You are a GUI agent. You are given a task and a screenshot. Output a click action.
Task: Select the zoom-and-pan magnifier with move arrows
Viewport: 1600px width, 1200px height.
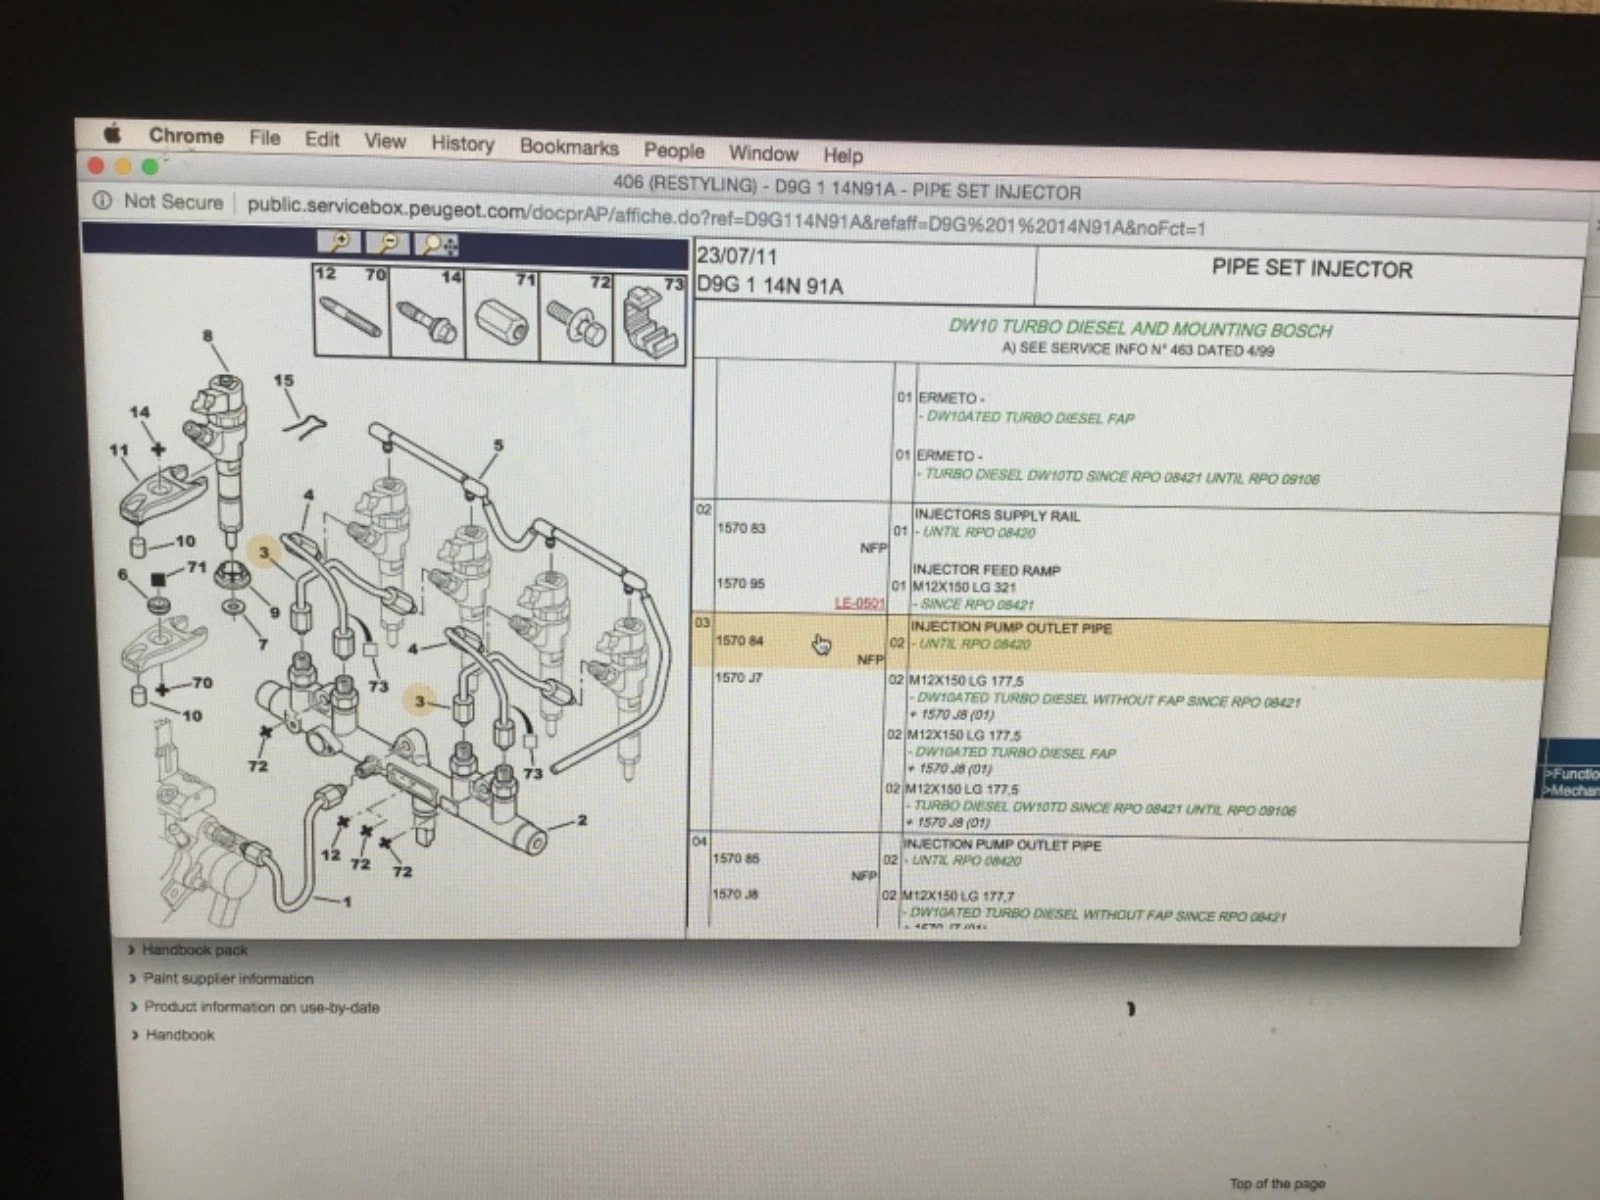pyautogui.click(x=439, y=244)
